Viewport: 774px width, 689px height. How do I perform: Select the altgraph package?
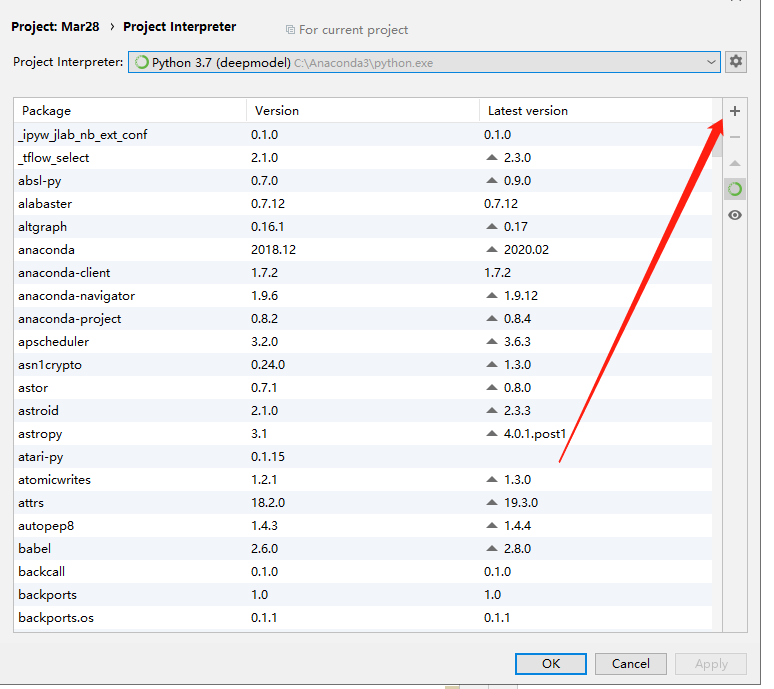click(363, 227)
